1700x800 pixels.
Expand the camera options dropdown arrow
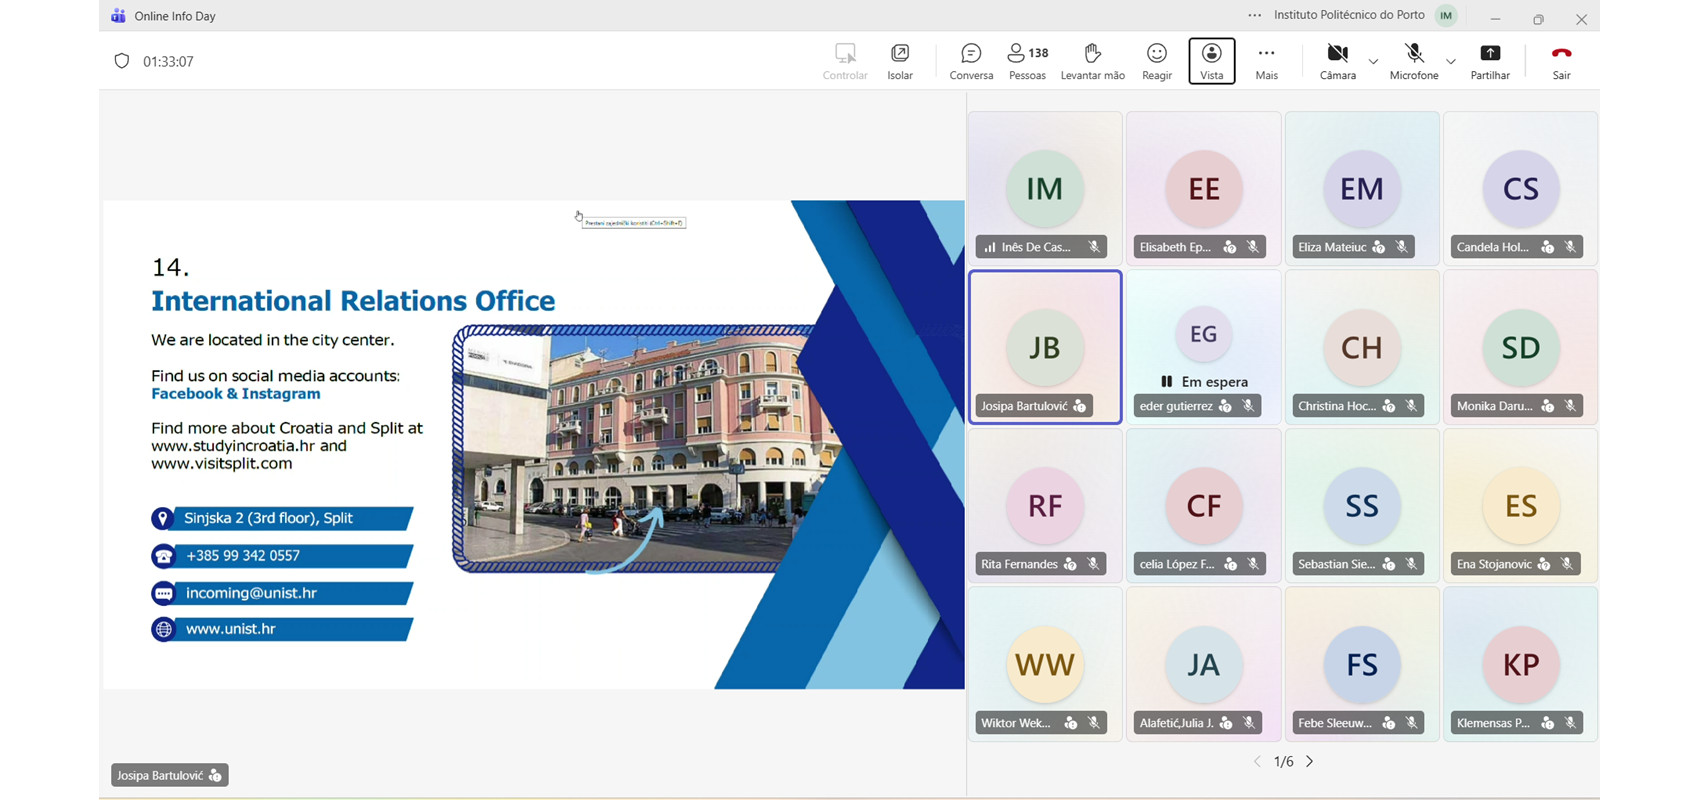tap(1373, 62)
